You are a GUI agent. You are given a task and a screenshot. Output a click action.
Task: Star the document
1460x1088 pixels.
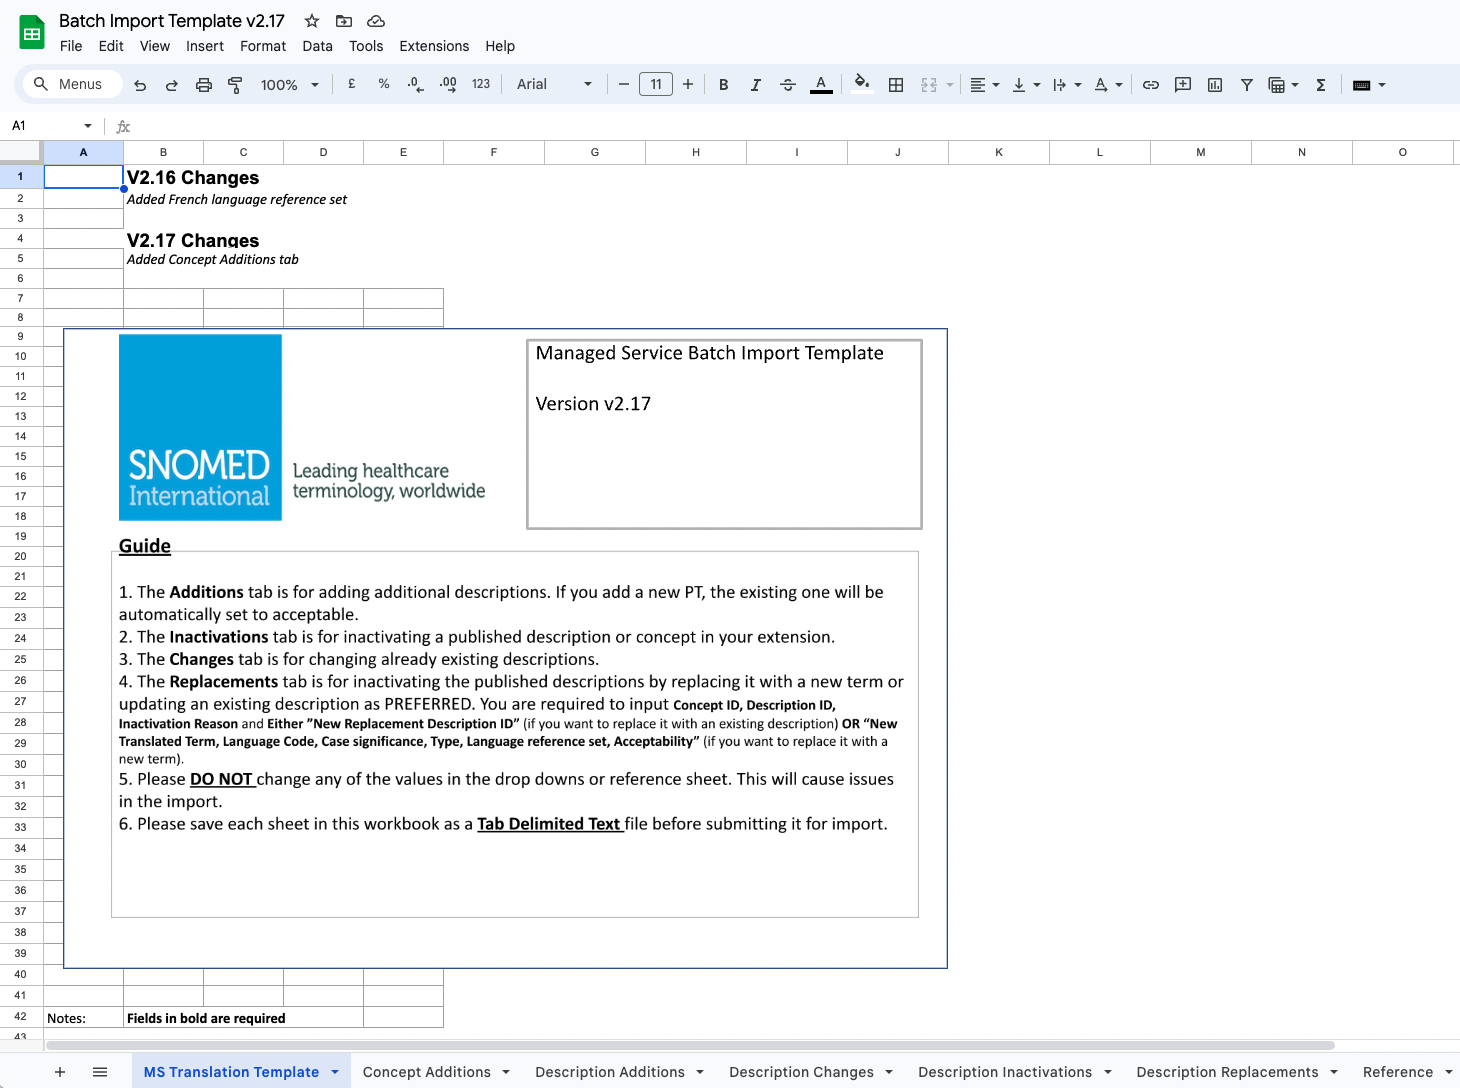(x=312, y=21)
